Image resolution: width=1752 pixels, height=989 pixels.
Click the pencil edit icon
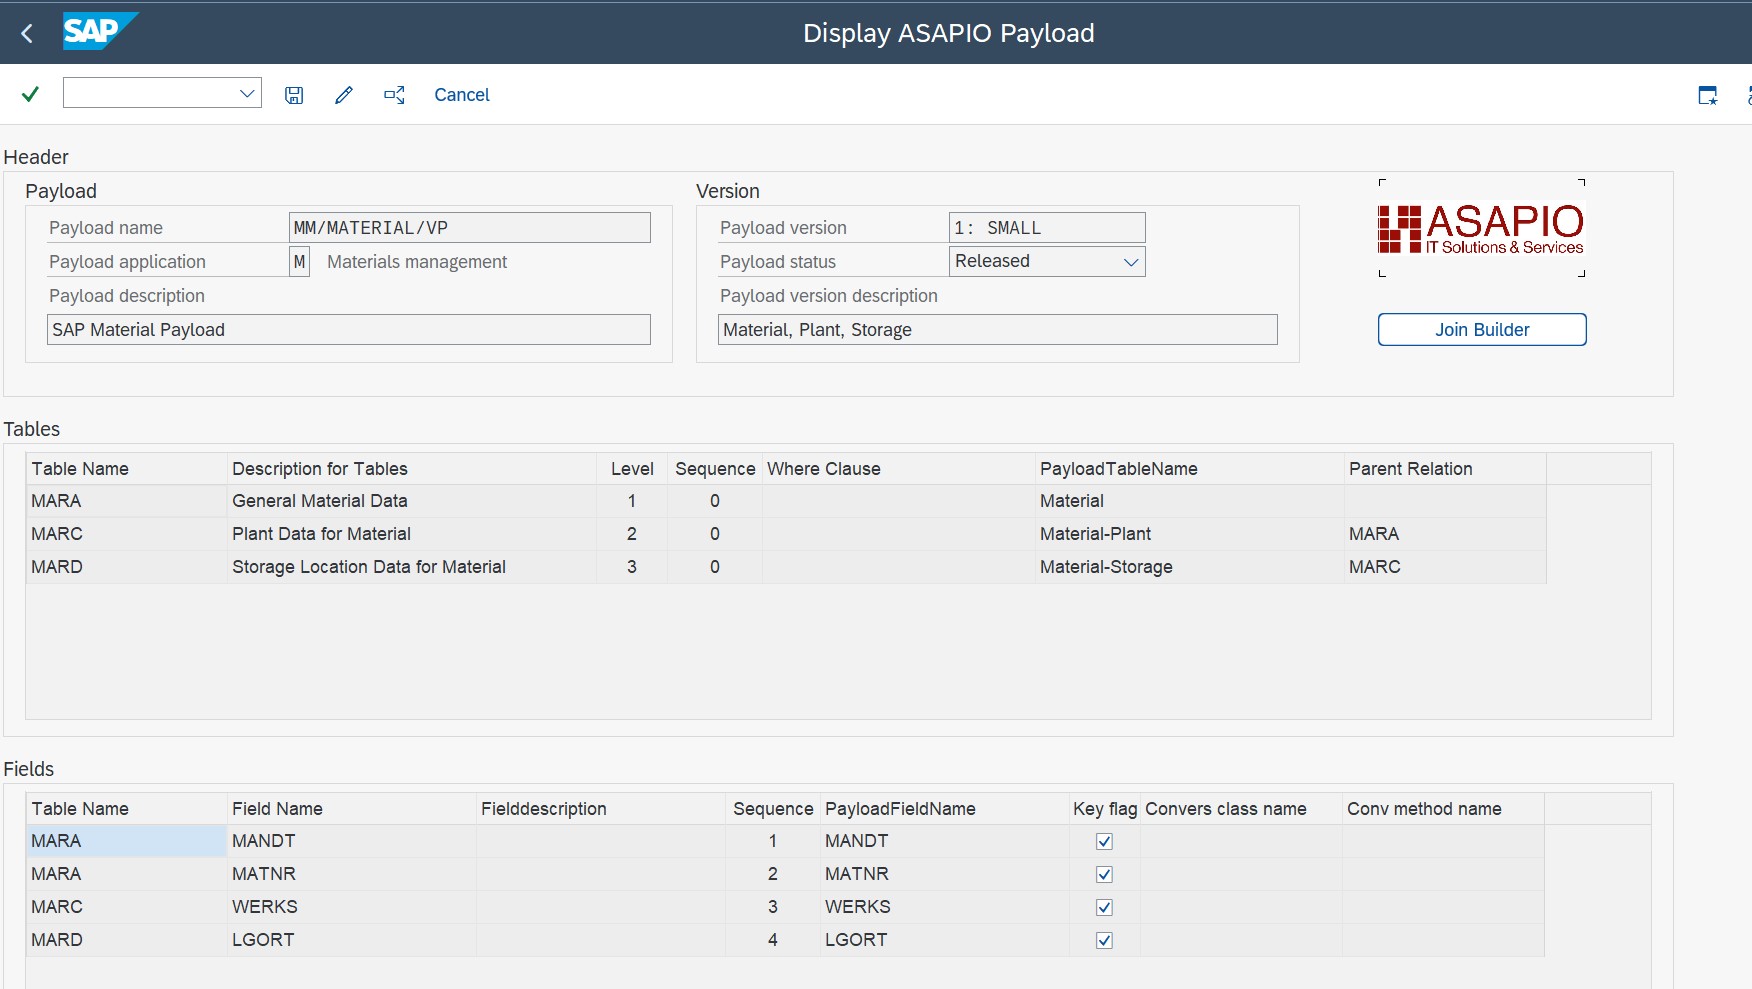click(x=344, y=95)
